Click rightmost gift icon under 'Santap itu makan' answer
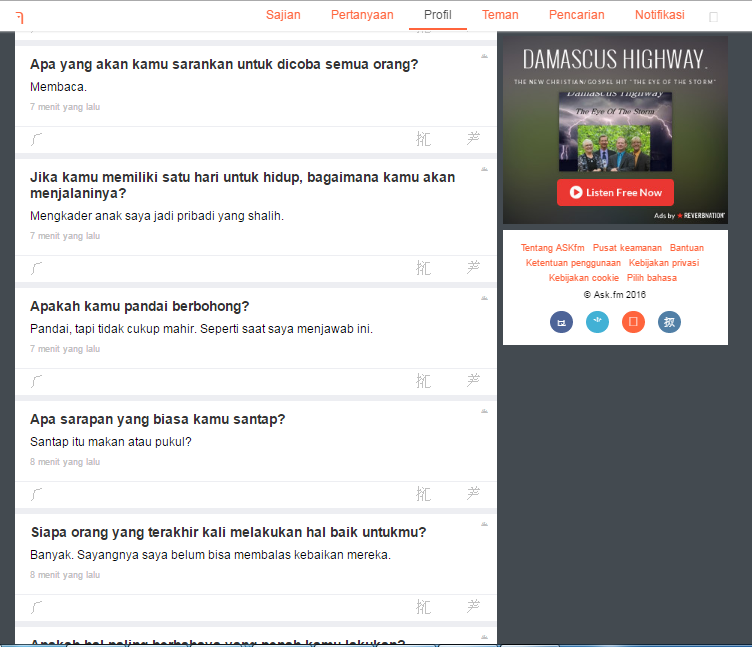The image size is (752, 647). 473,493
